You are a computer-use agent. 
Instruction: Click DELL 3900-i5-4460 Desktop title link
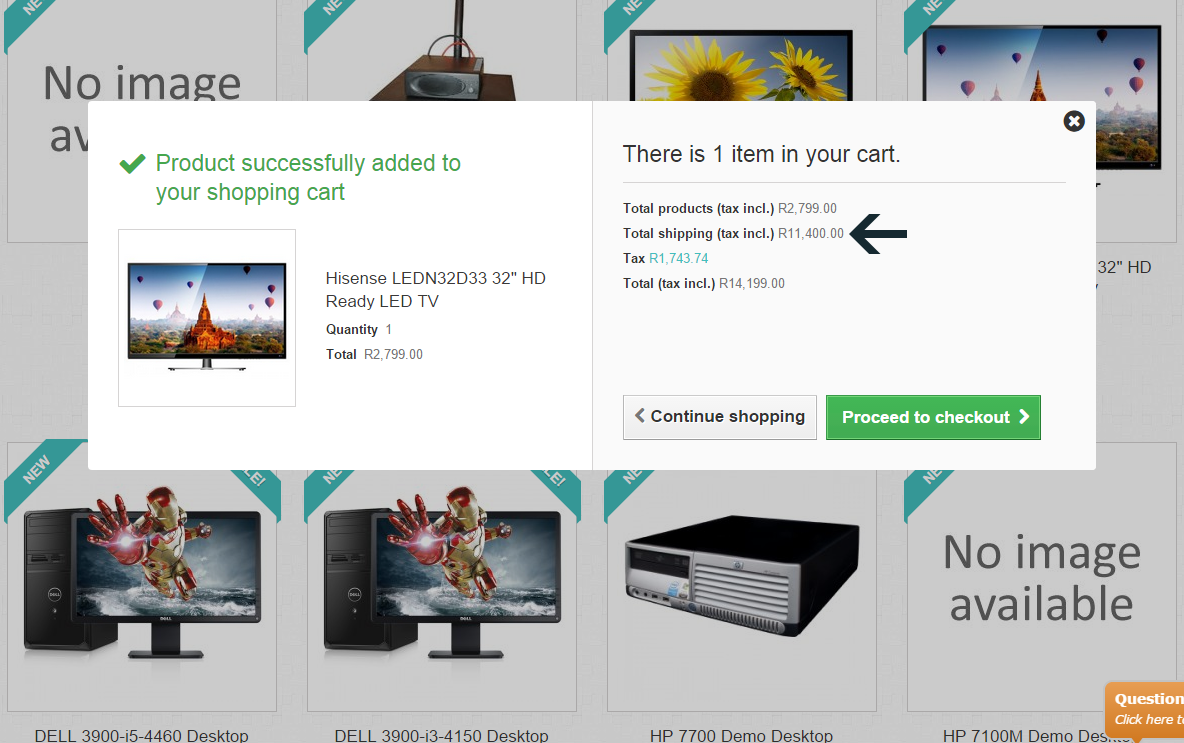141,735
